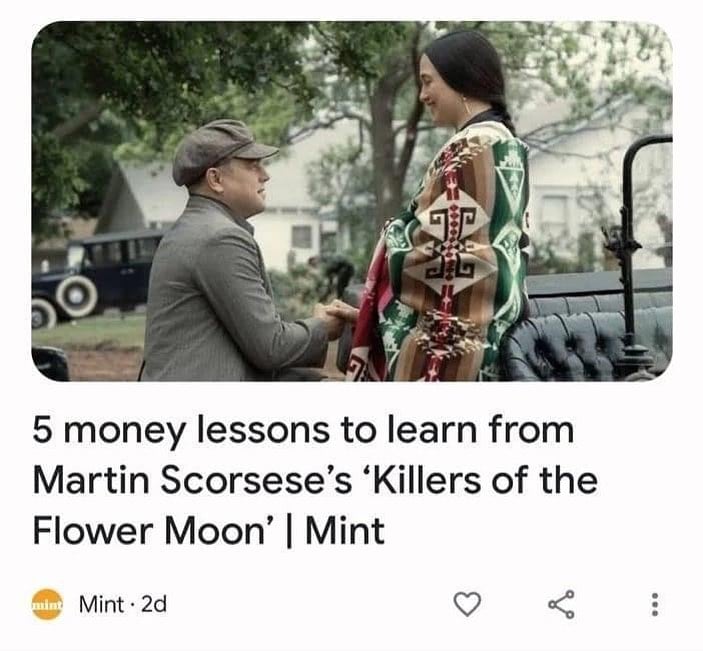Screen dimensions: 703x651
Task: Save story using the heart outline
Action: point(467,603)
